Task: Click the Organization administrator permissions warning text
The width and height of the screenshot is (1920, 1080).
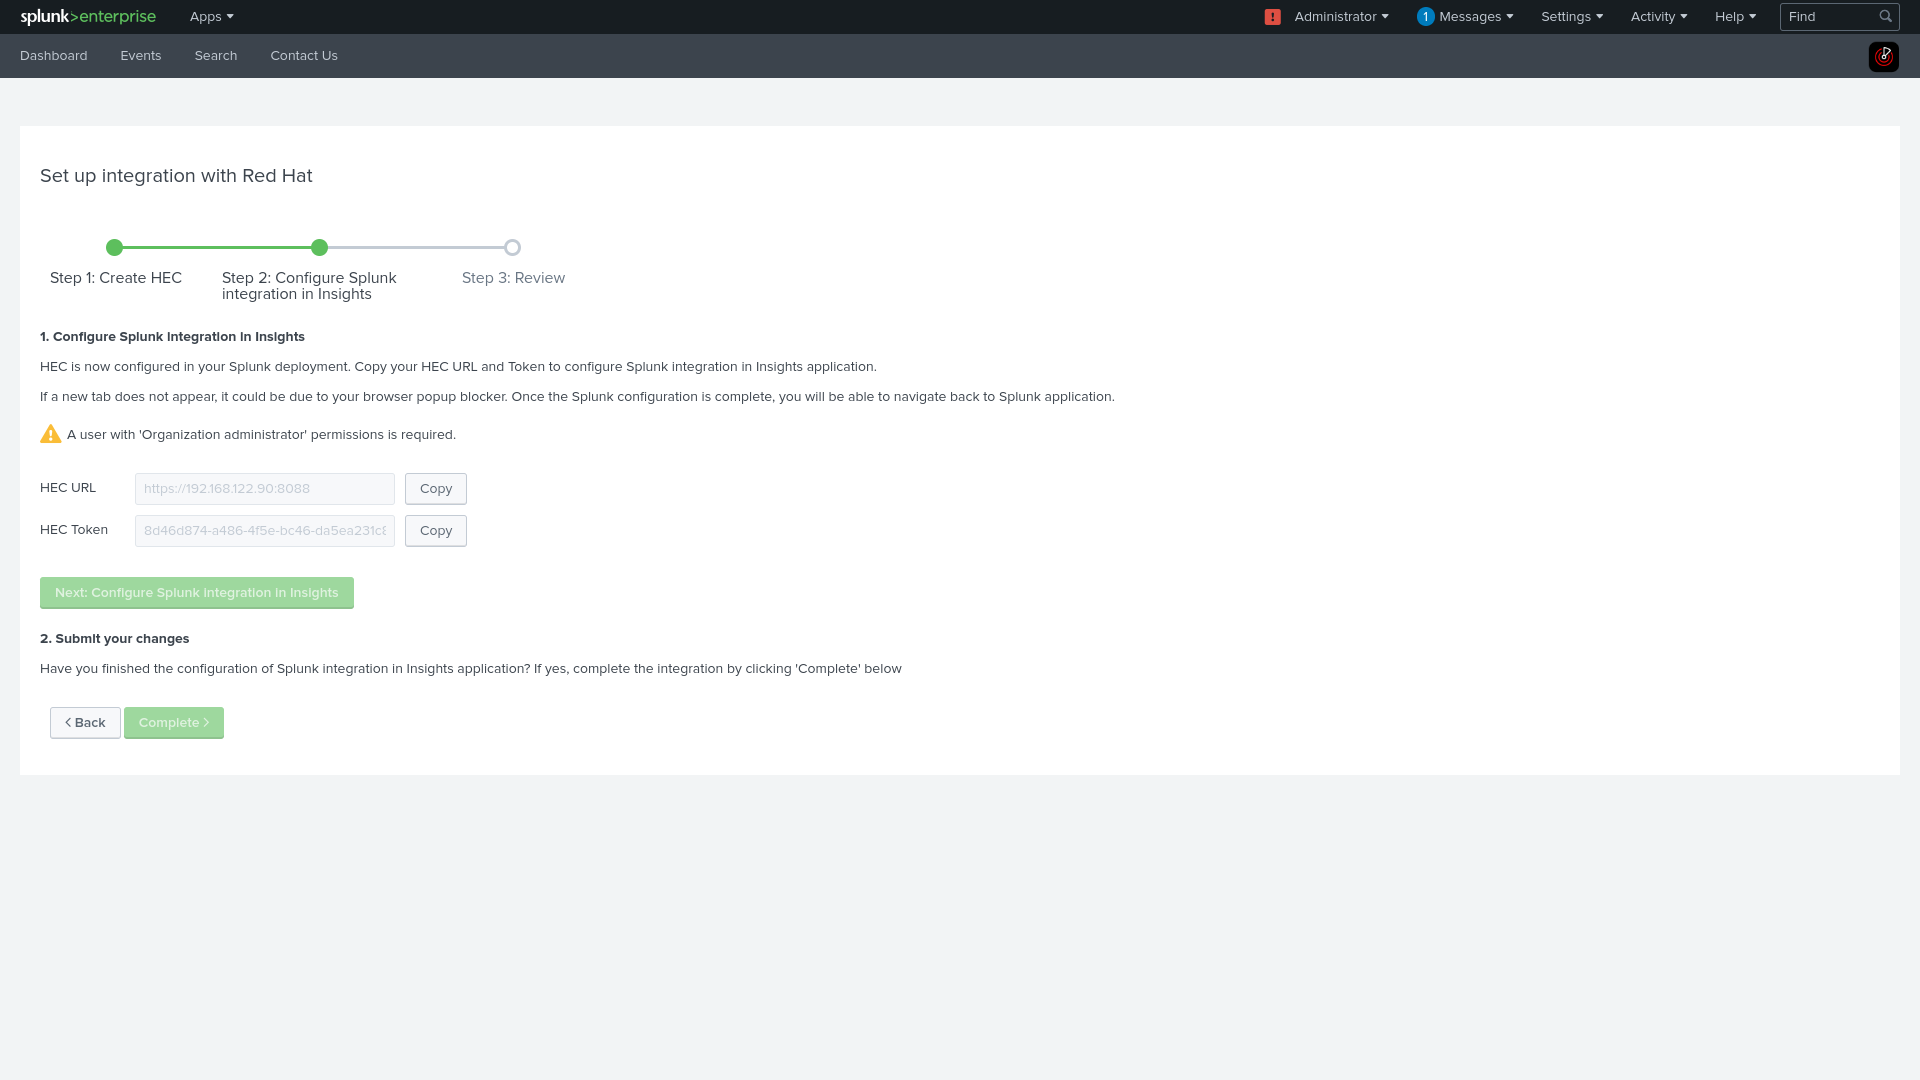Action: (x=262, y=435)
